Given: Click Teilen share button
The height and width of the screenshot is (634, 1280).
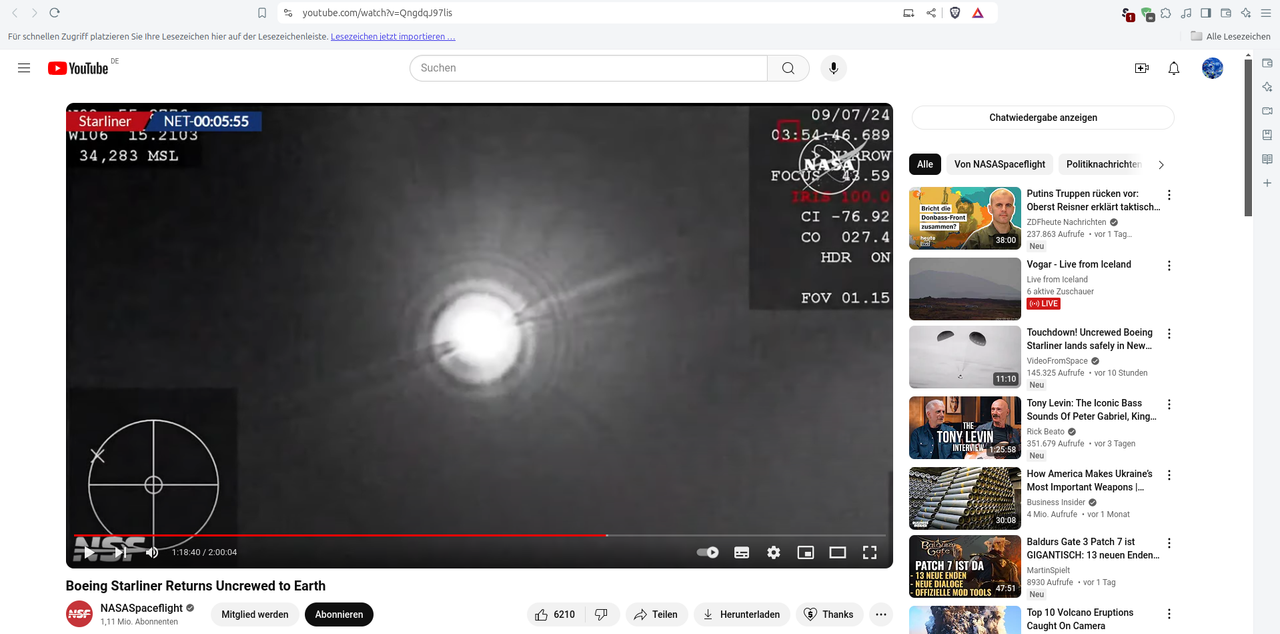Looking at the screenshot, I should (656, 614).
